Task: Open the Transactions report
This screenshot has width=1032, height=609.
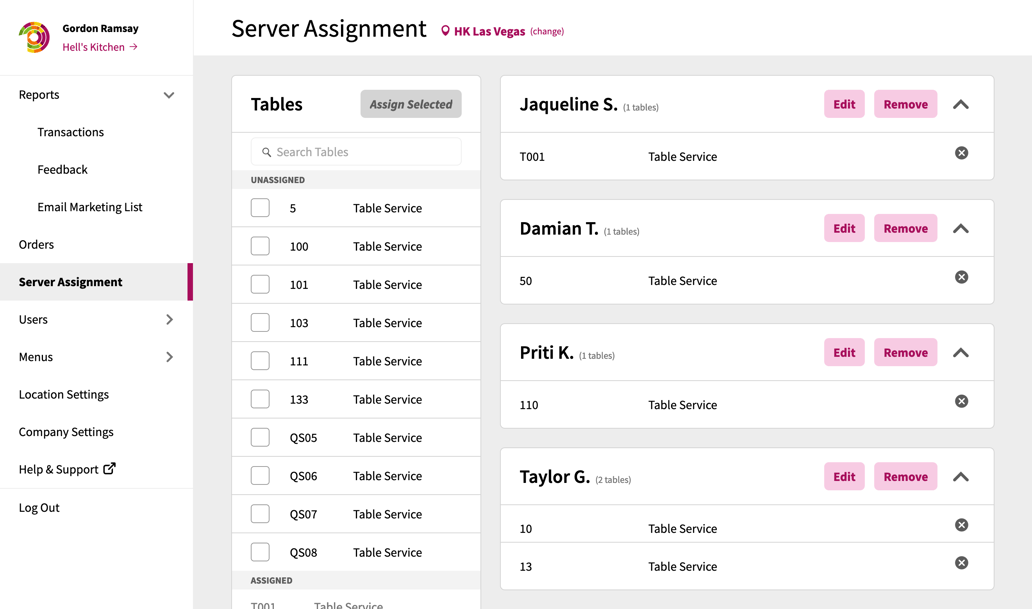Action: [x=70, y=131]
